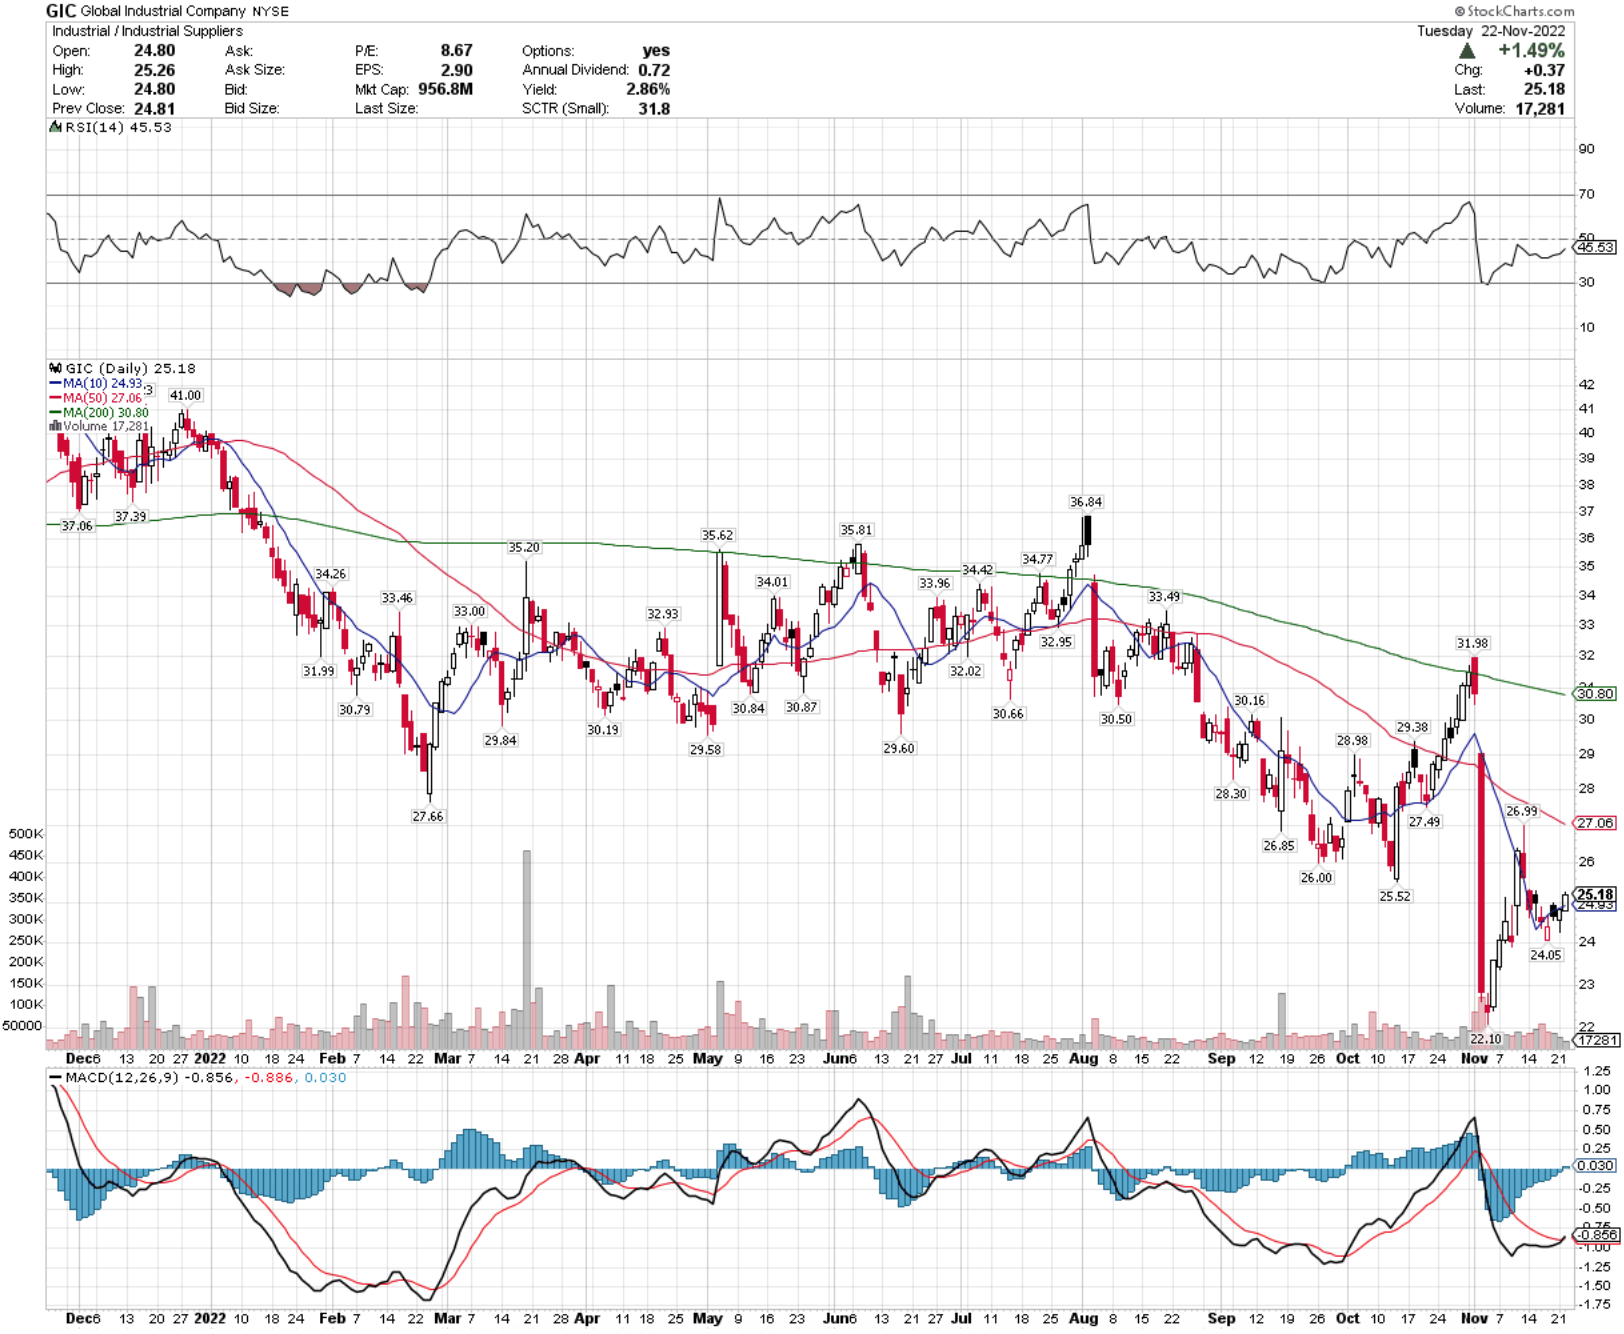The width and height of the screenshot is (1624, 1334).
Task: Select the MA(10) 24.93 legend entry
Action: [x=95, y=383]
